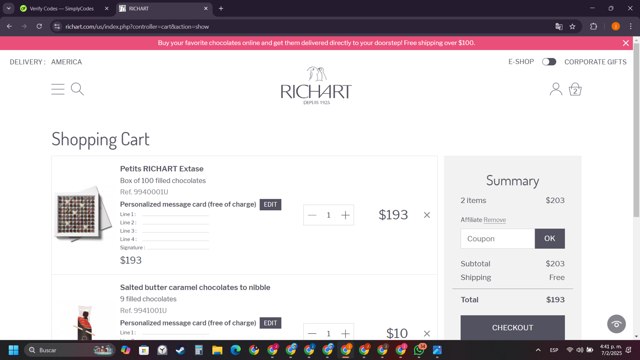
Task: Open WhatsApp from taskbar
Action: pos(419,350)
